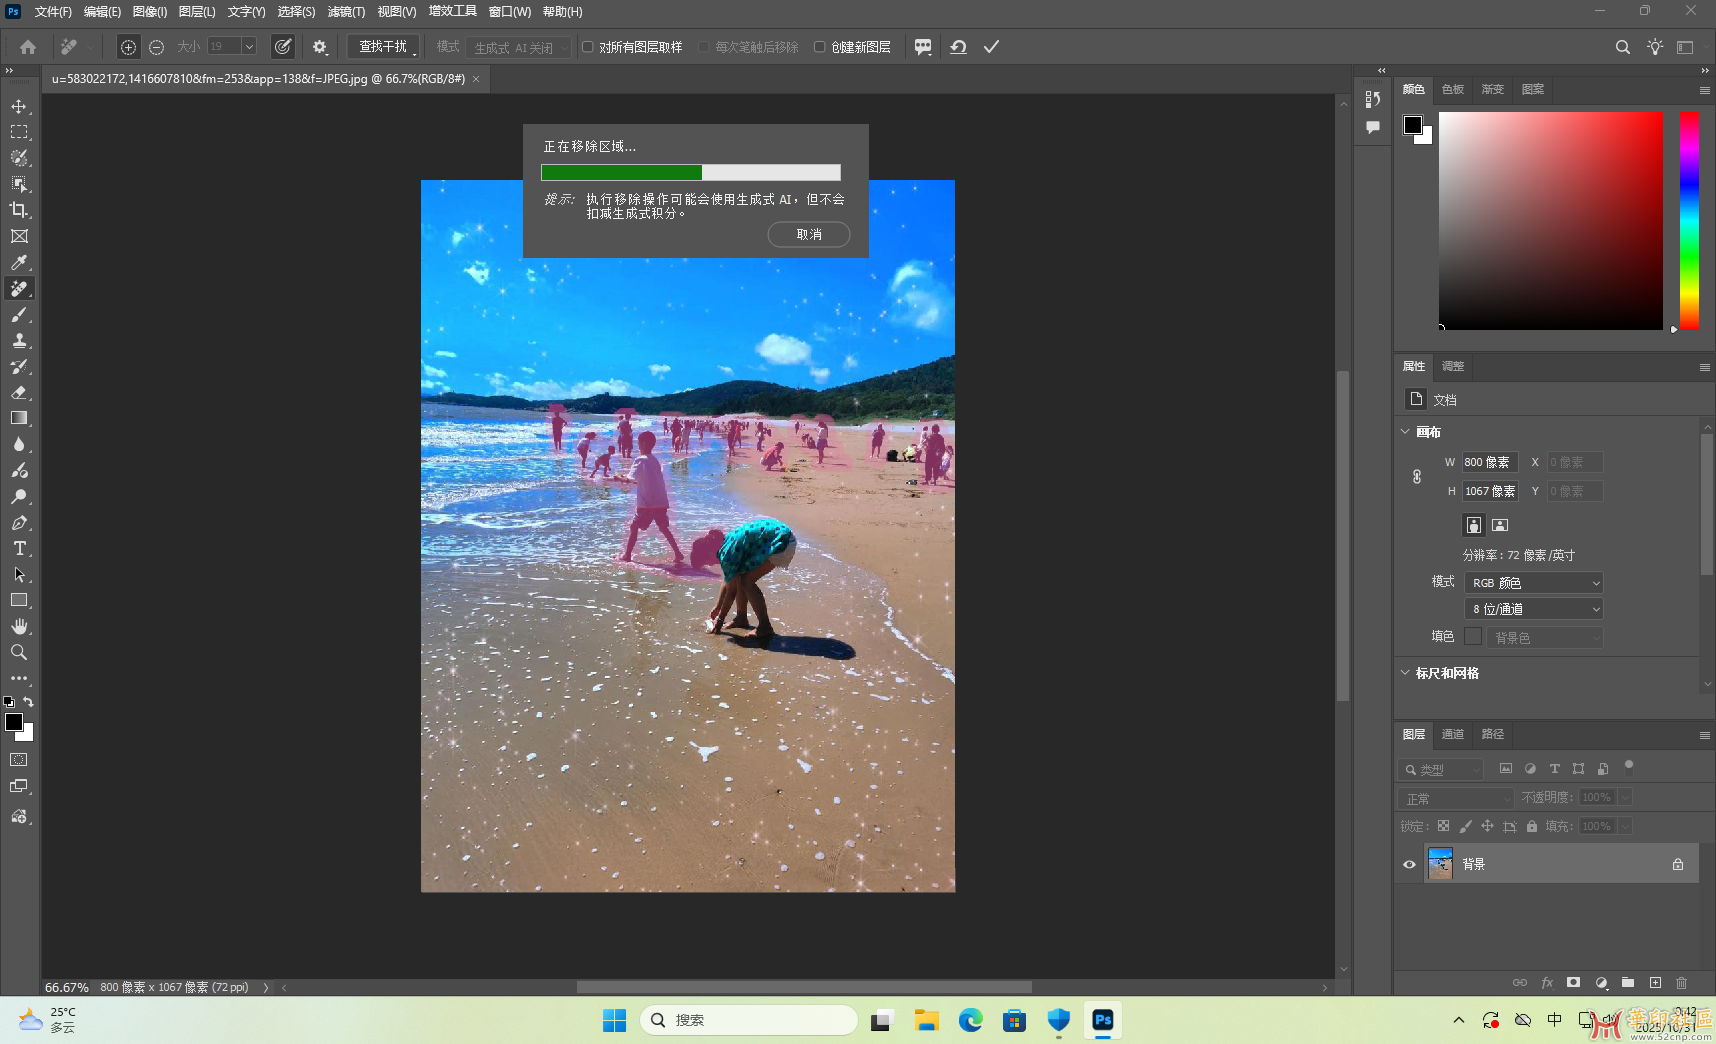This screenshot has height=1044, width=1716.
Task: Collapse the 画布 section
Action: click(x=1405, y=432)
